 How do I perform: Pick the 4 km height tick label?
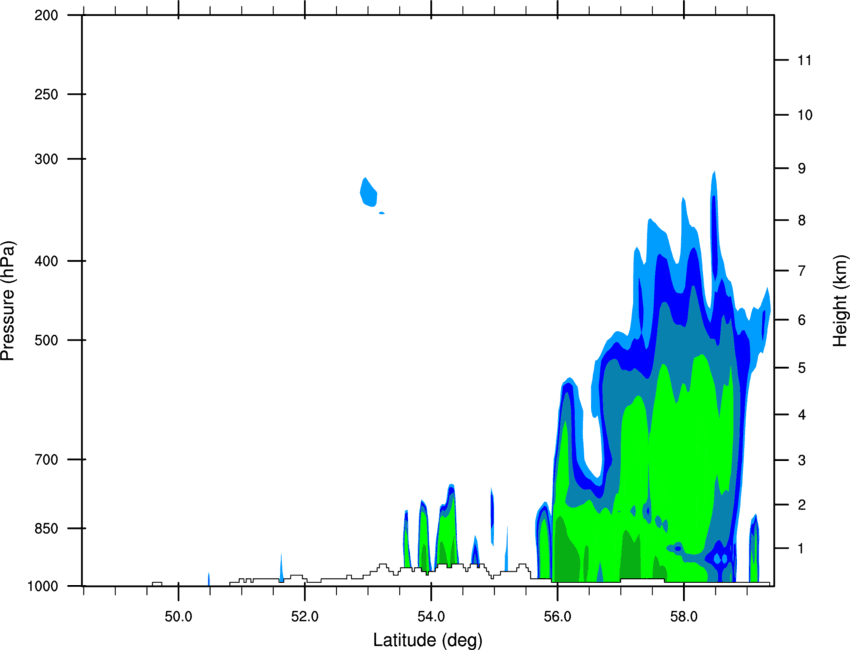tap(802, 415)
